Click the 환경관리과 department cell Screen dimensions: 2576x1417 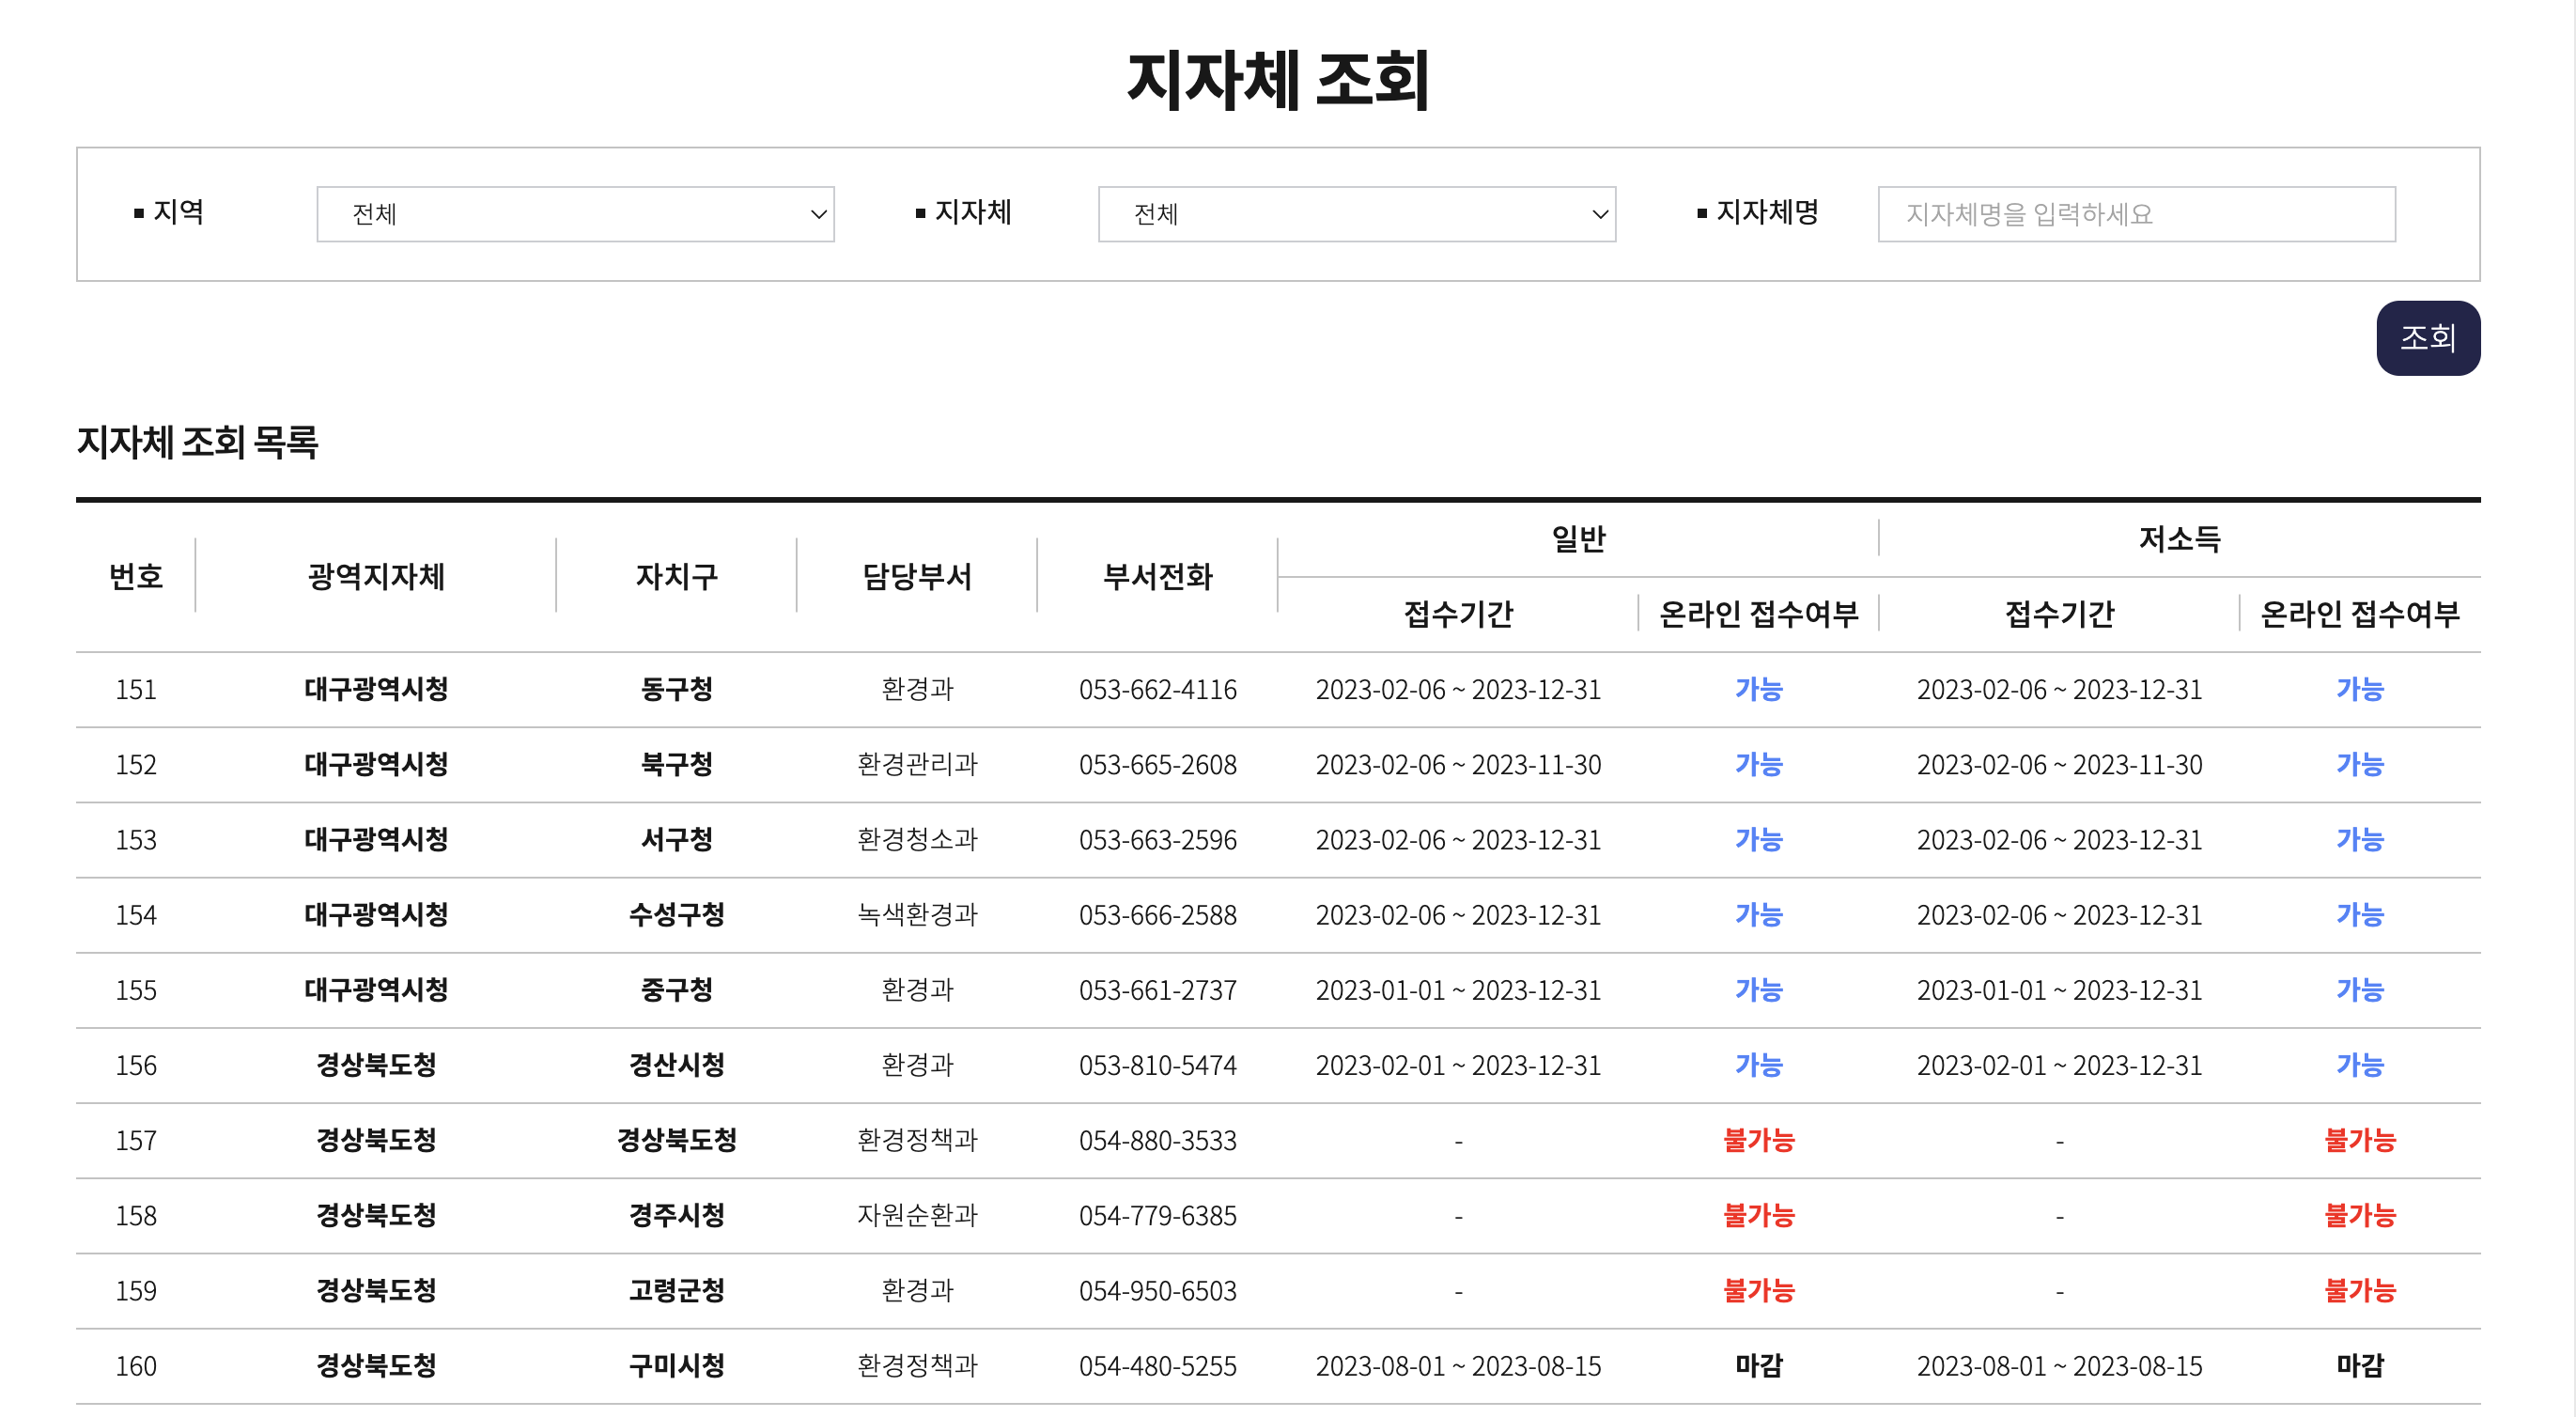pyautogui.click(x=917, y=764)
